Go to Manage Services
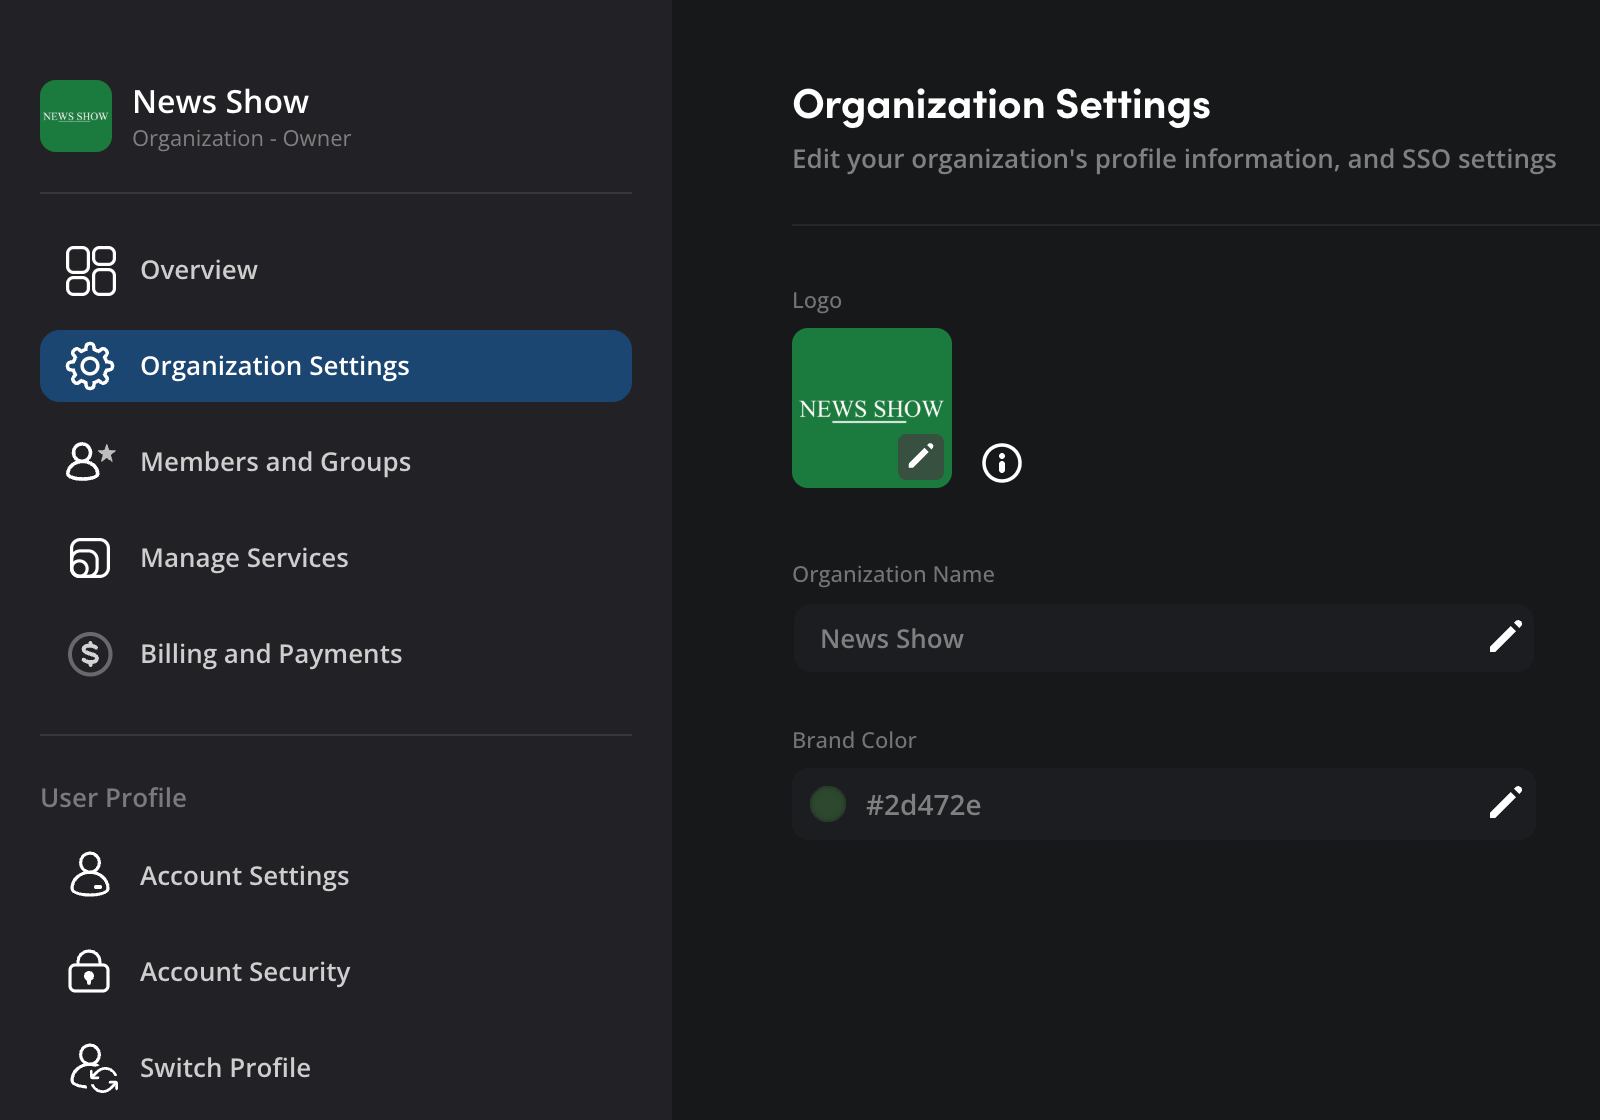This screenshot has width=1600, height=1120. click(336, 558)
